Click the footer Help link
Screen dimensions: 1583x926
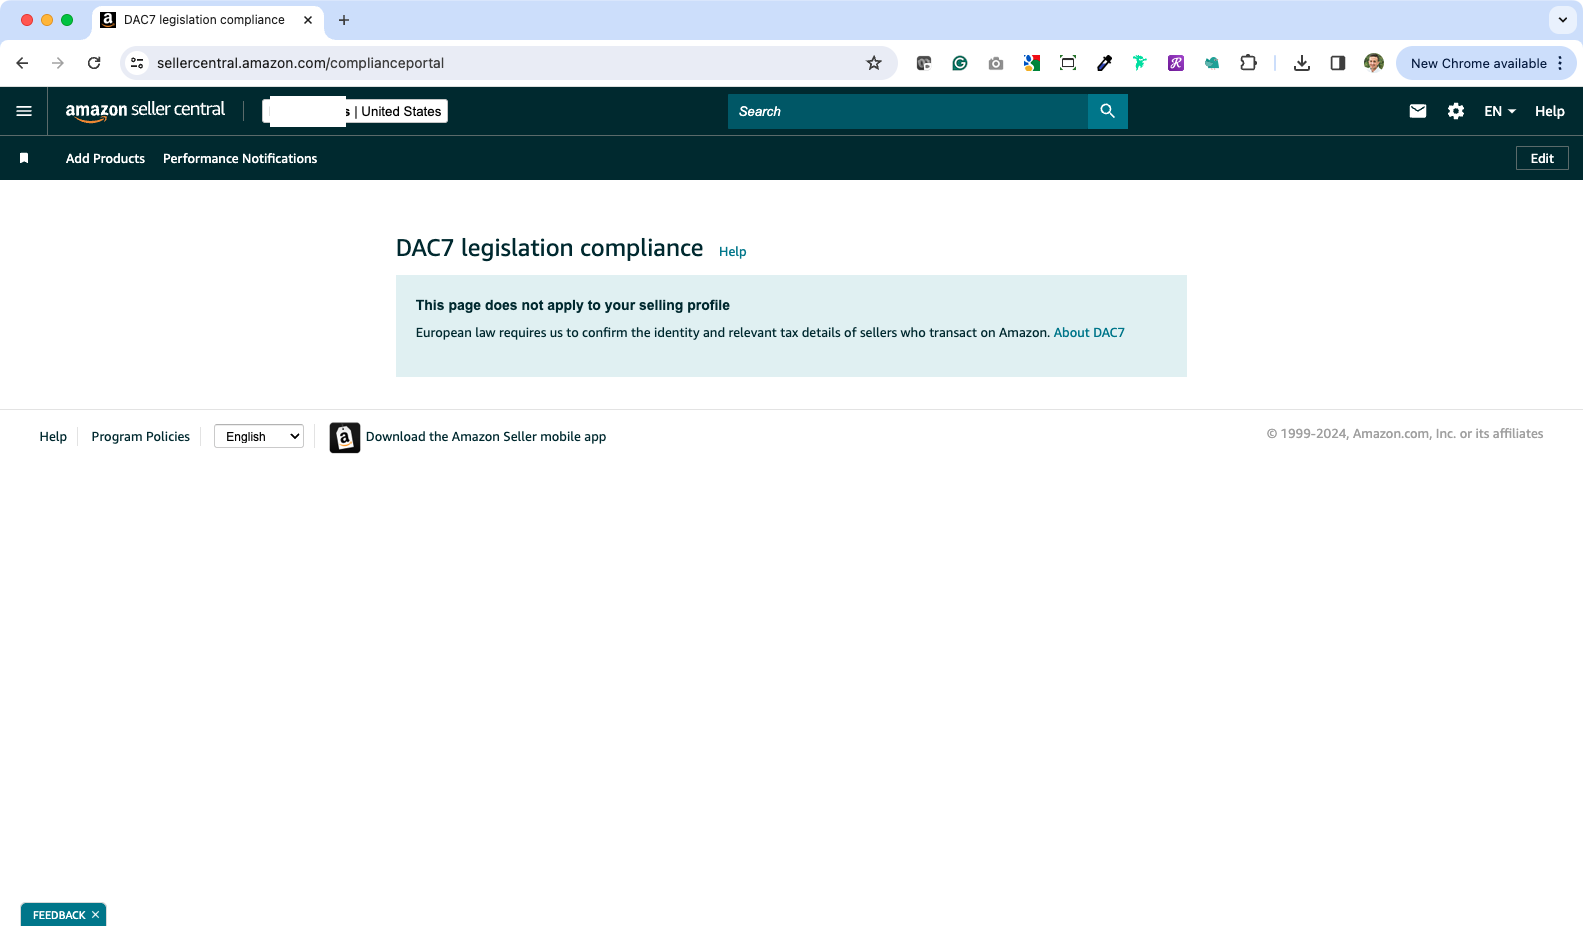point(53,436)
